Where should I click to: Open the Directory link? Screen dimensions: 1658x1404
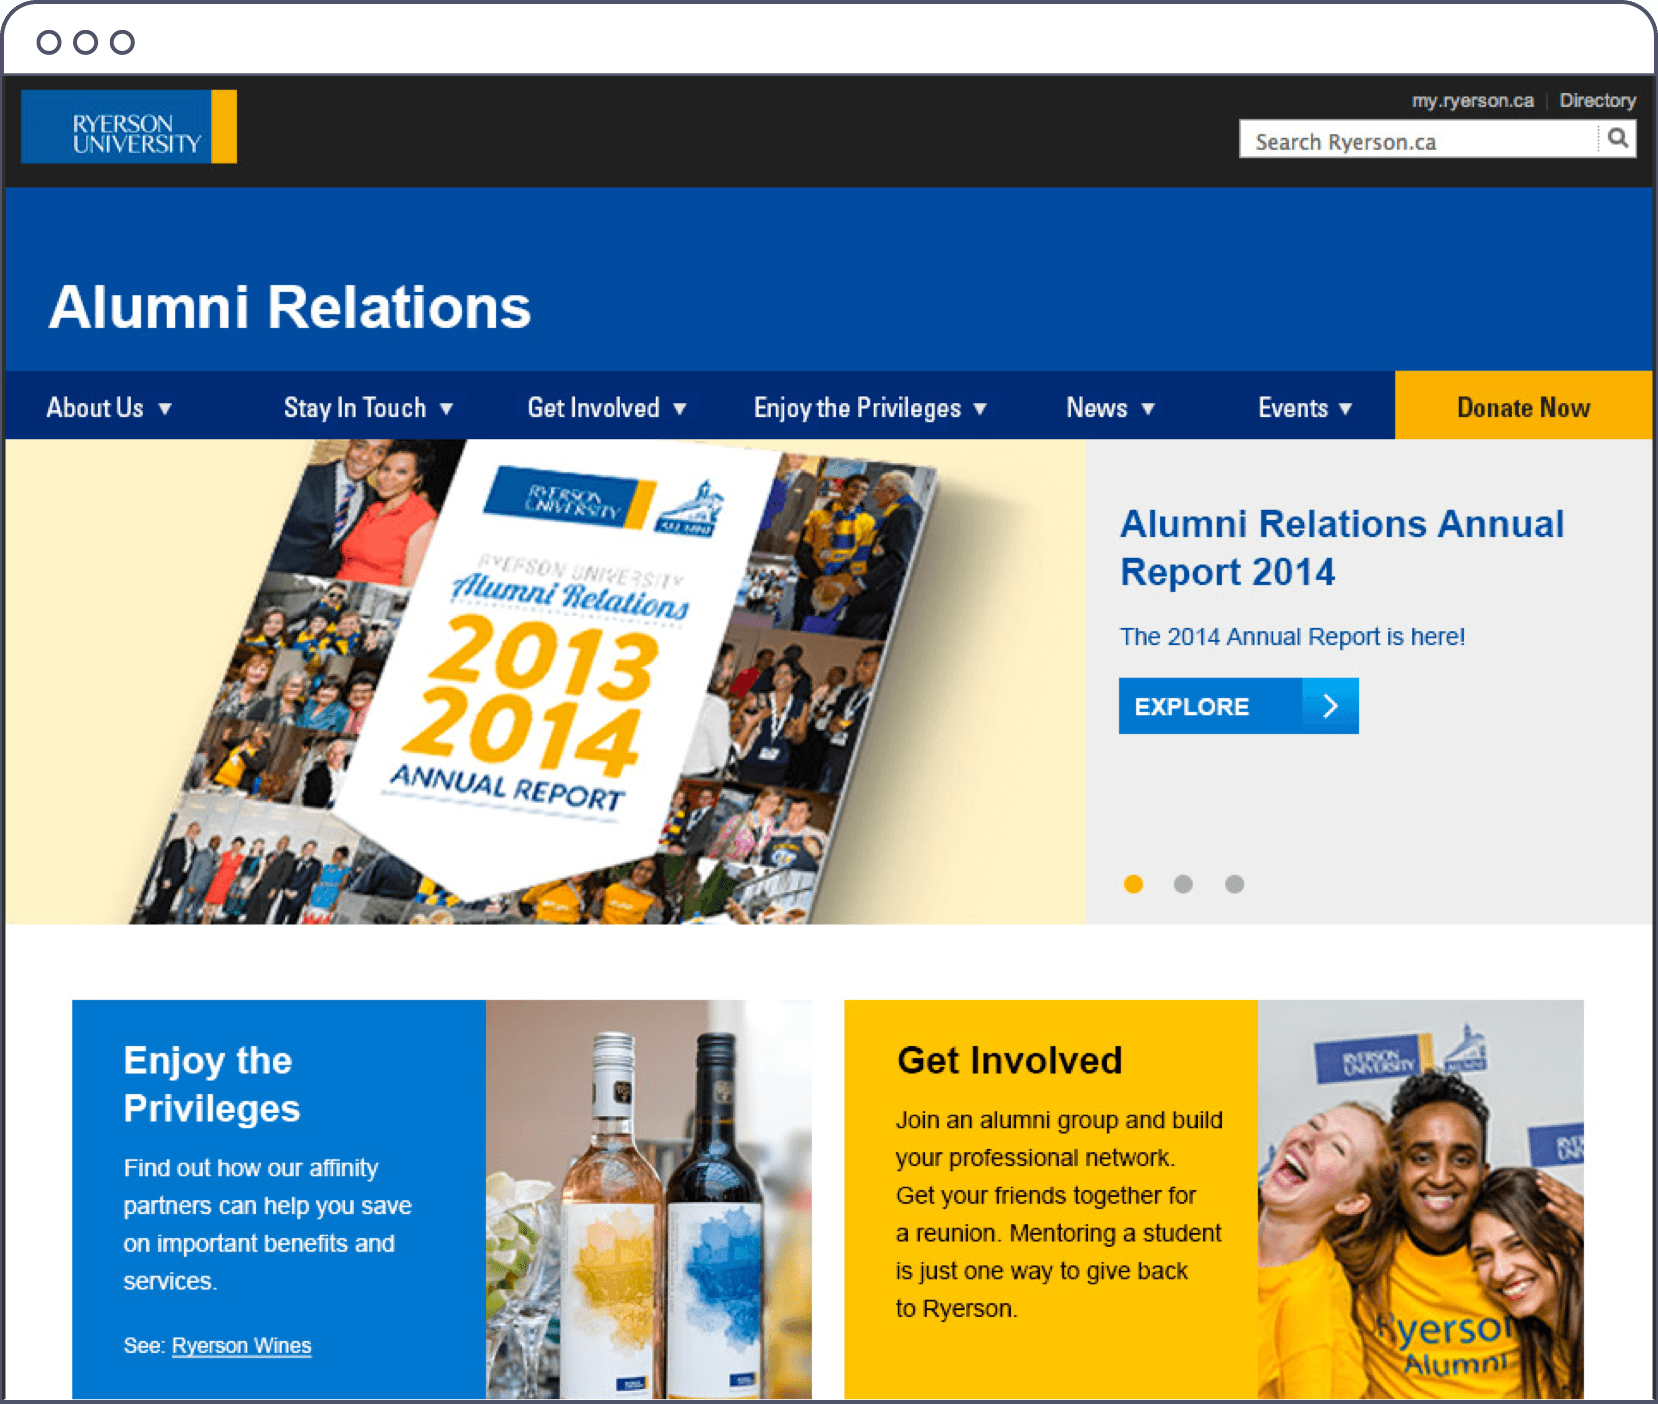tap(1597, 100)
